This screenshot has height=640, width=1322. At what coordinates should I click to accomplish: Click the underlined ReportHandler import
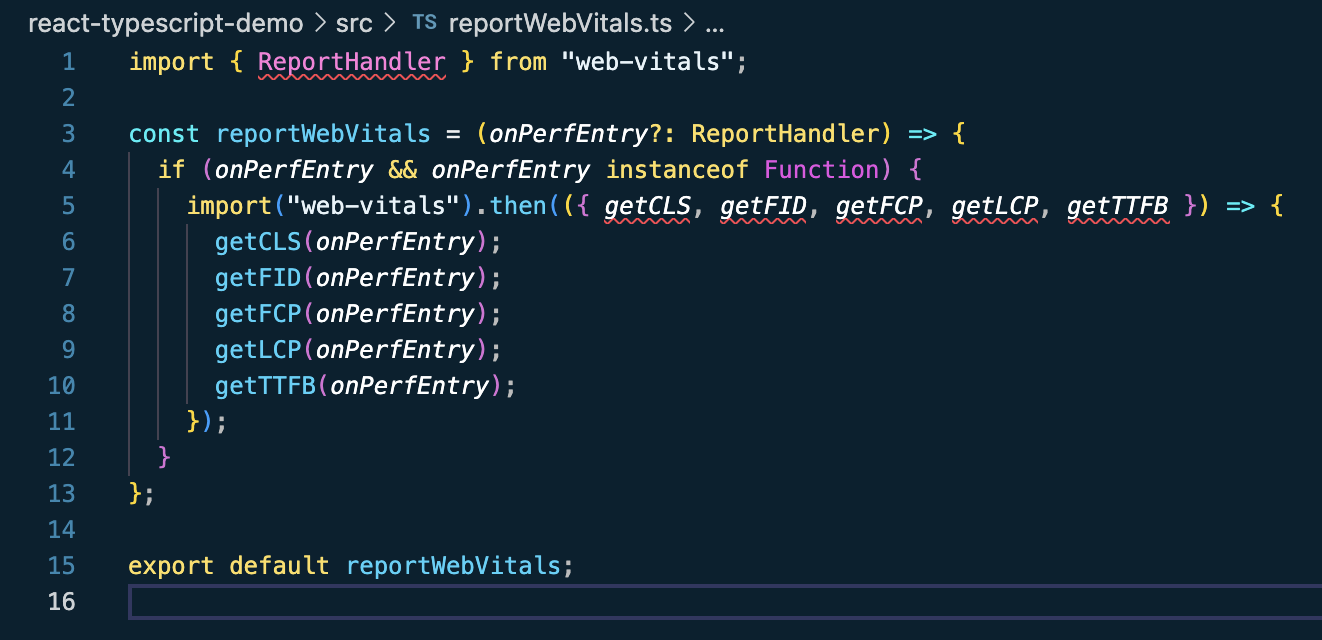(x=352, y=61)
